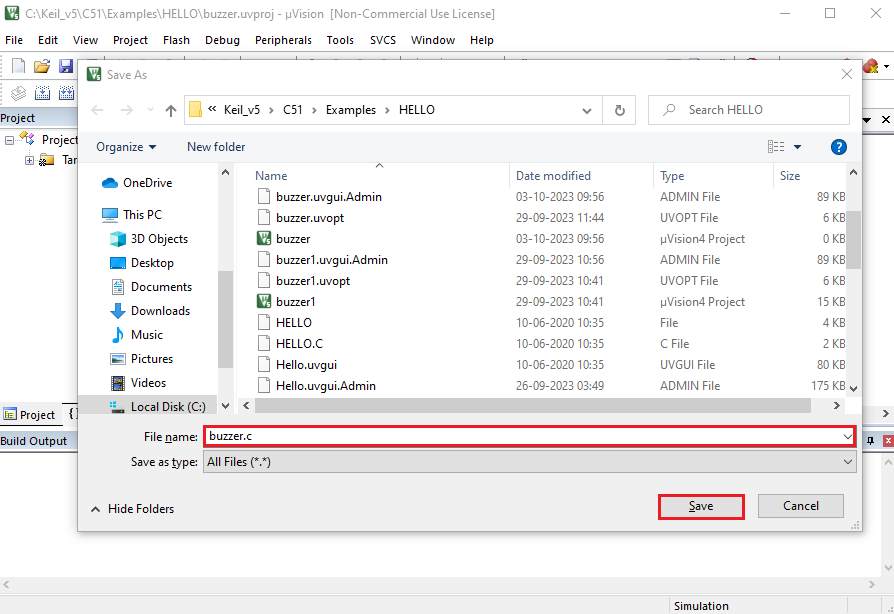The width and height of the screenshot is (894, 614).
Task: Select This PC in the navigation pane
Action: pos(132,215)
